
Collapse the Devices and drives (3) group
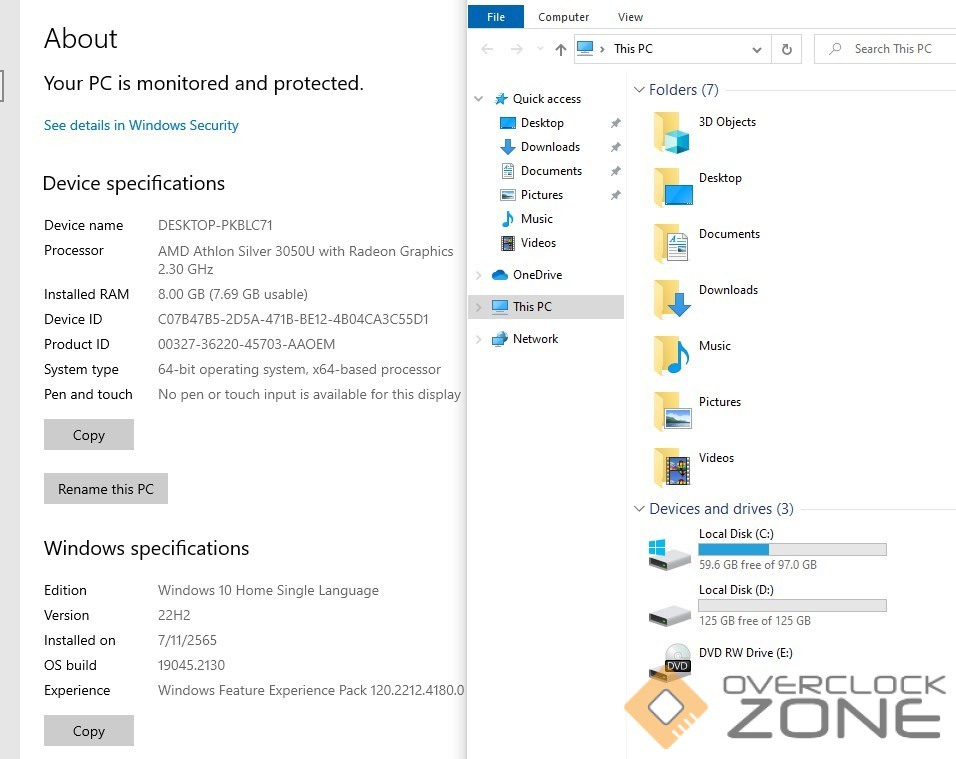pos(639,508)
